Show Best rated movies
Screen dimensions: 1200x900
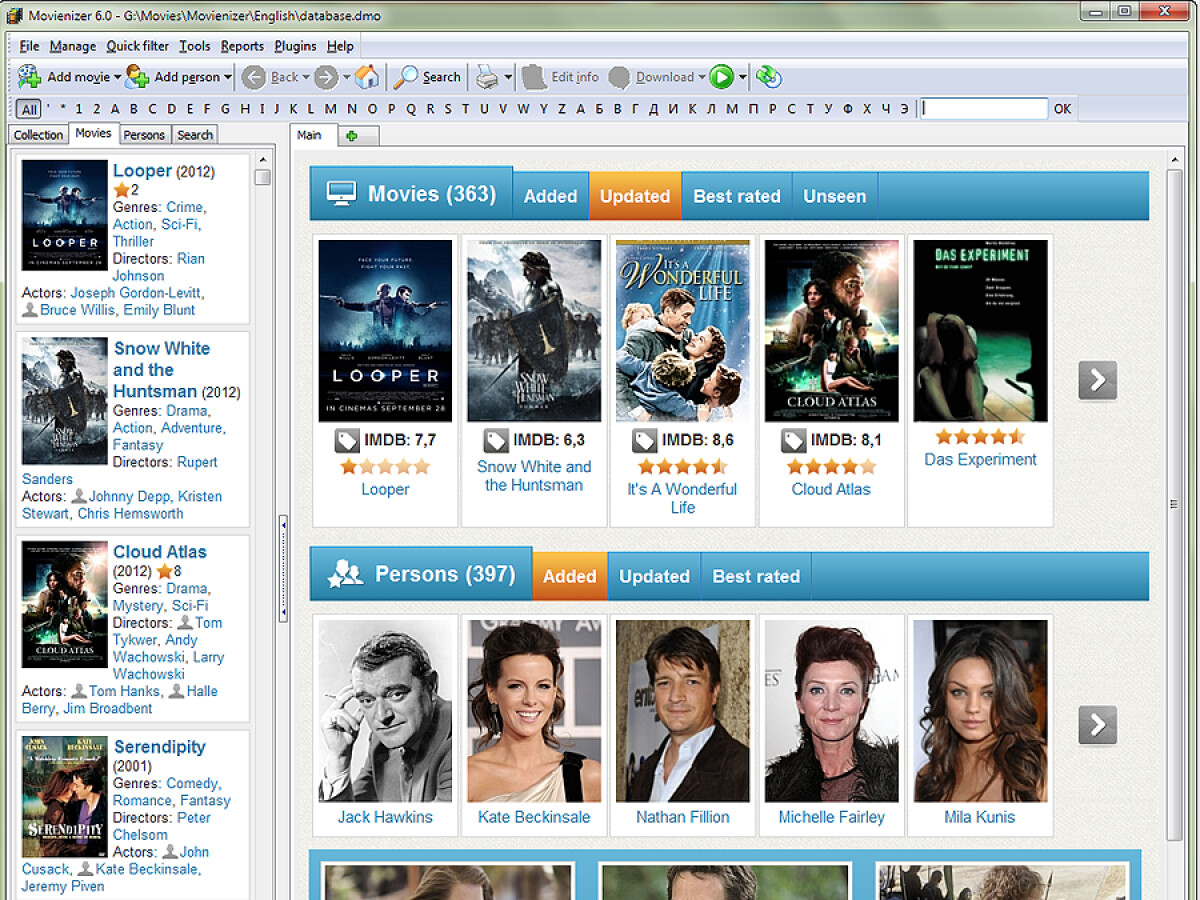click(736, 196)
